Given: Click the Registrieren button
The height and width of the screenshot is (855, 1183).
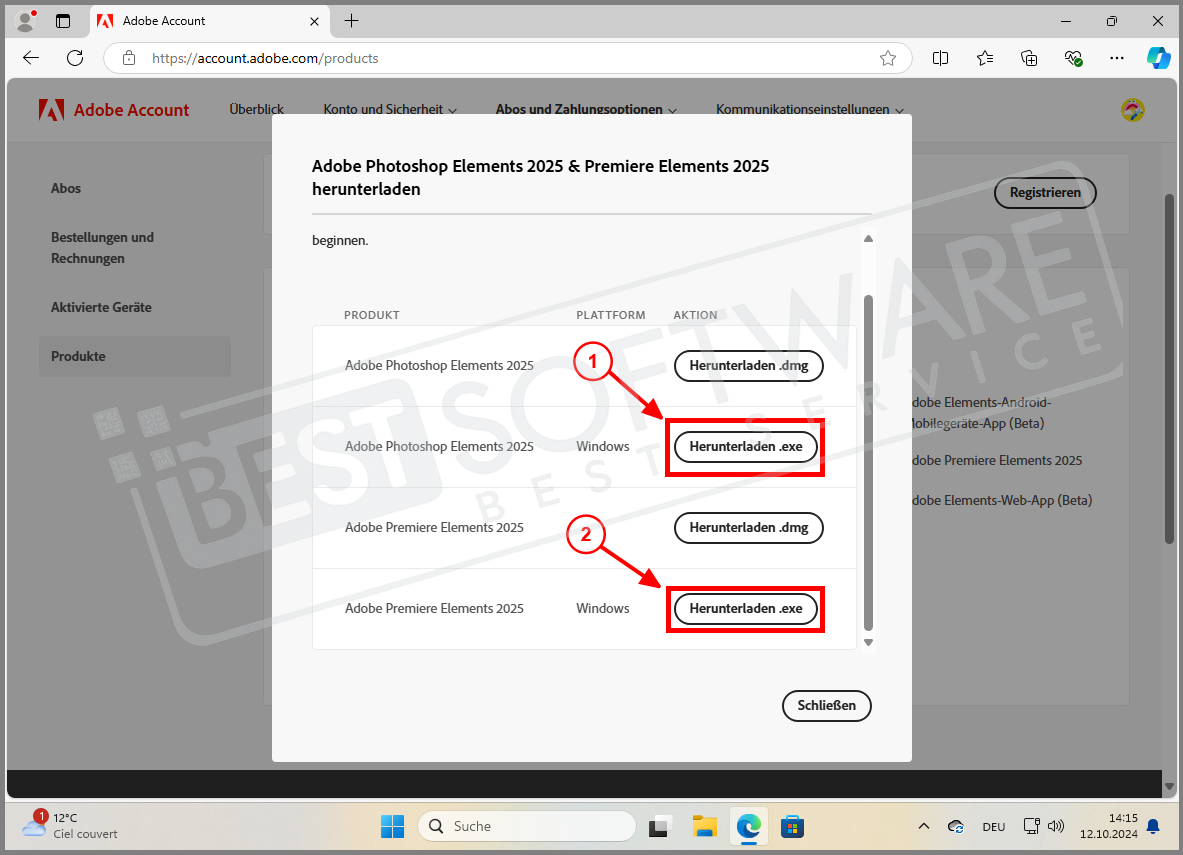Looking at the screenshot, I should coord(1045,192).
